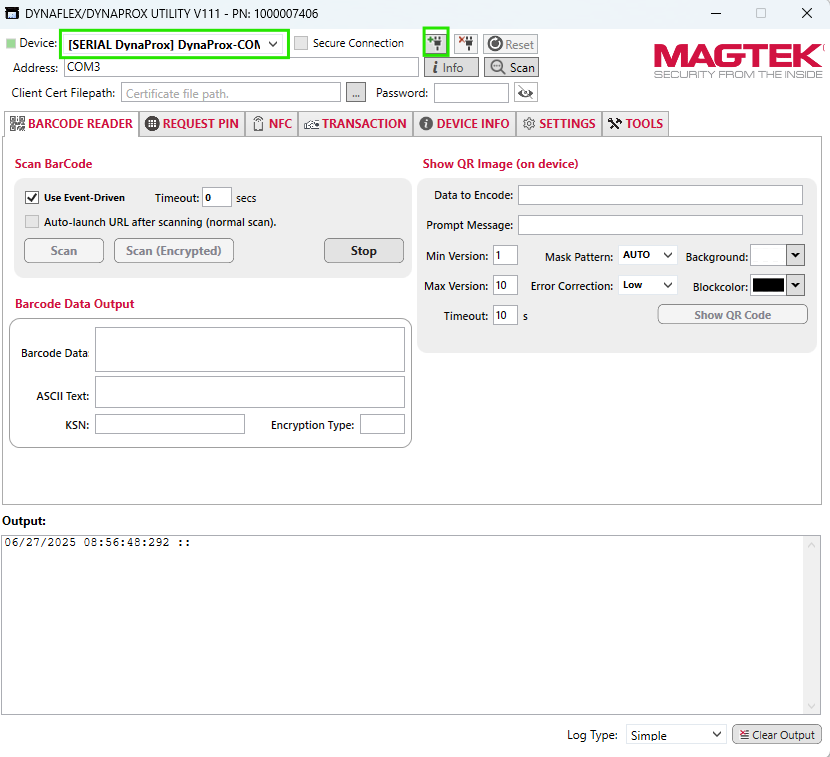Open the NFC tab

tap(272, 124)
